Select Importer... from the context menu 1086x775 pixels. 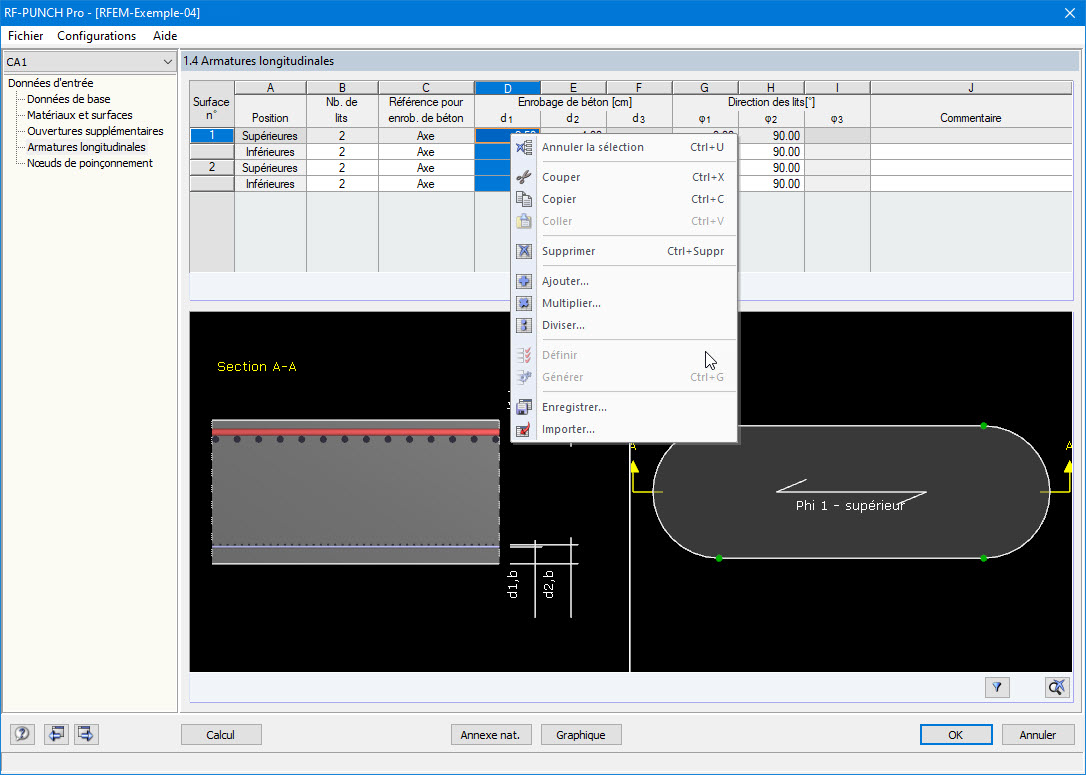click(624, 429)
